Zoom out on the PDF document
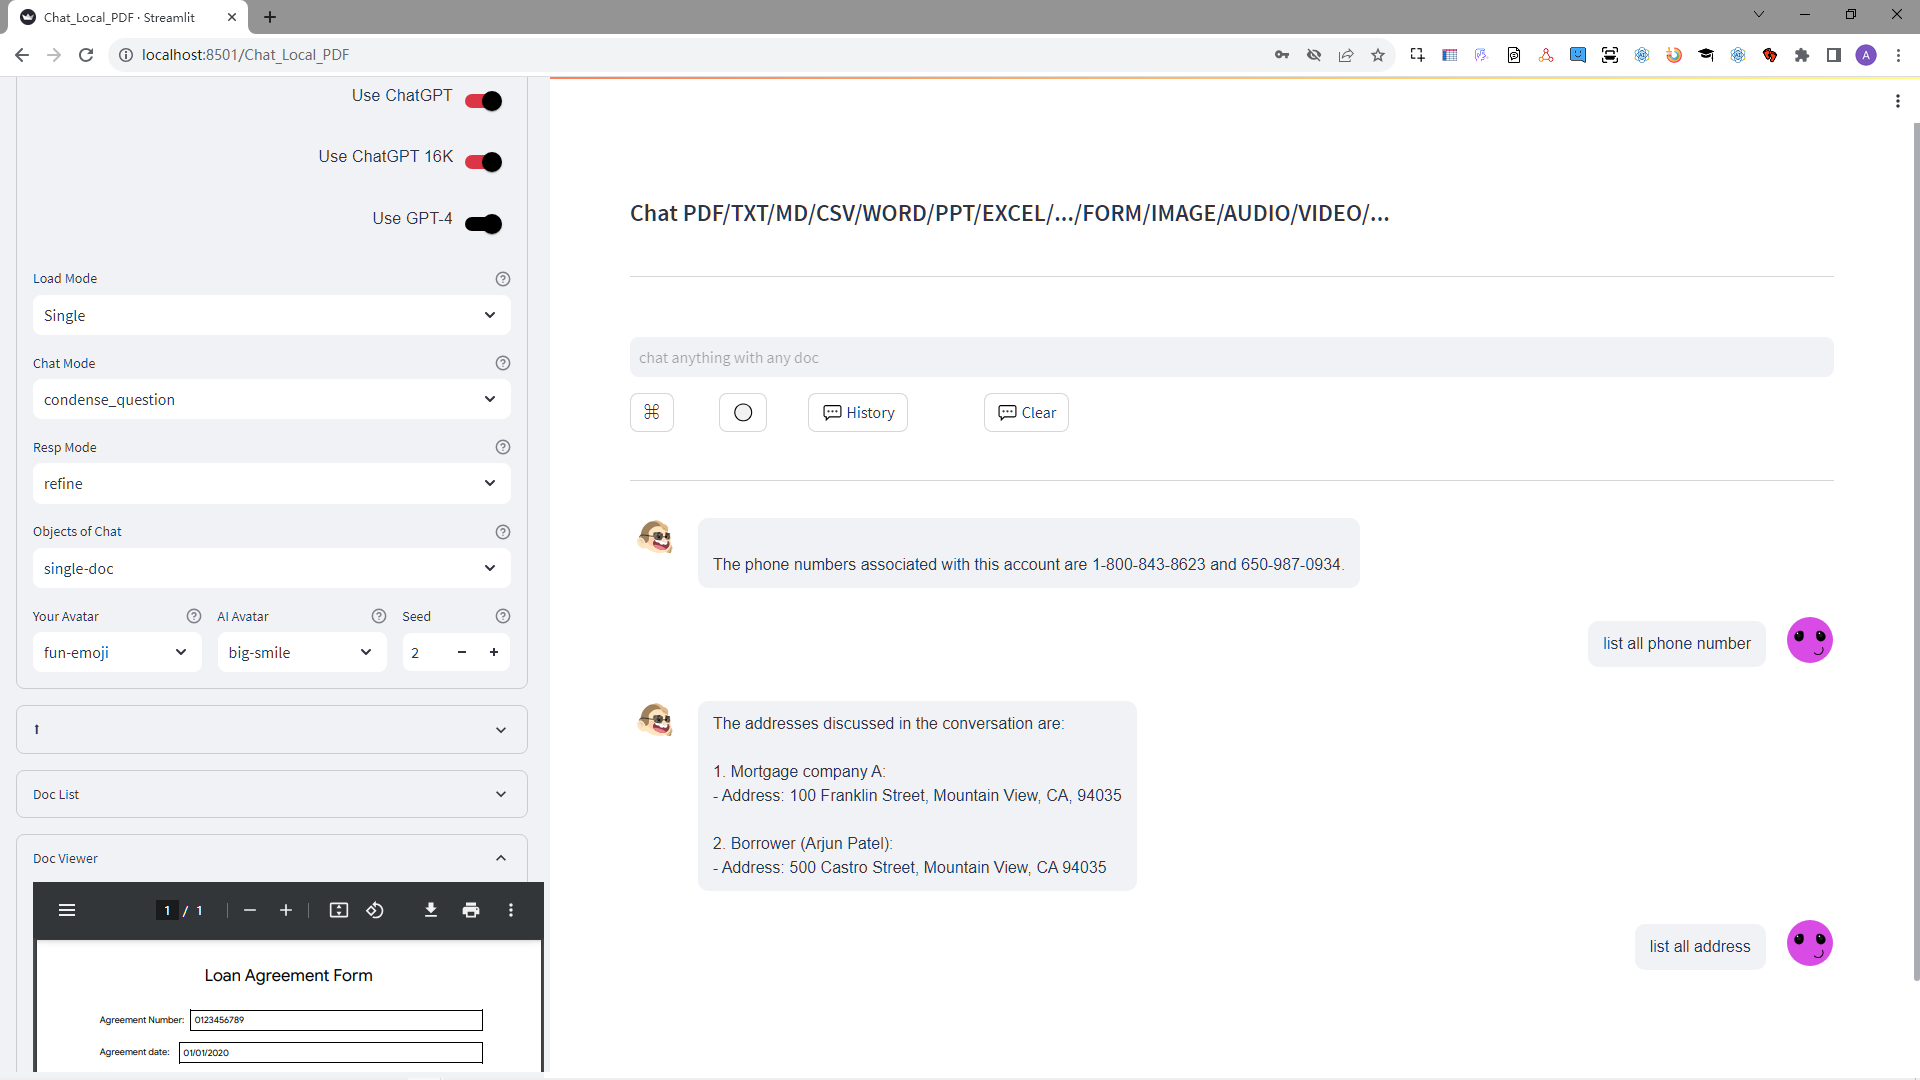Screen dimensions: 1920x1080 [249, 910]
